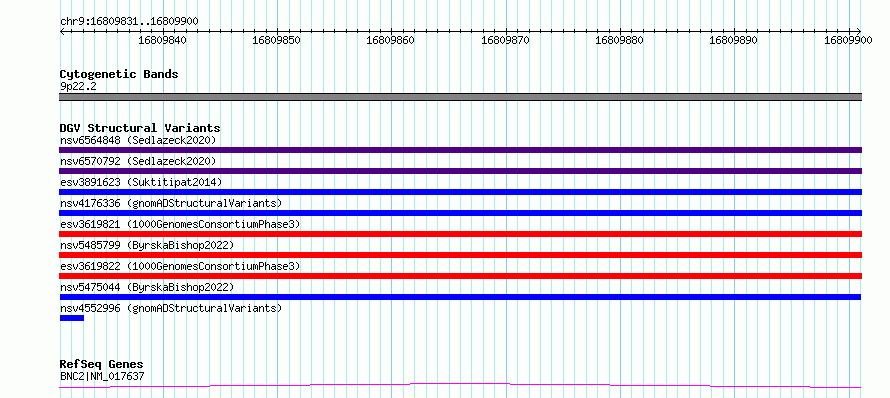Click ruler position 16809840
890x398 pixels.
coord(162,40)
